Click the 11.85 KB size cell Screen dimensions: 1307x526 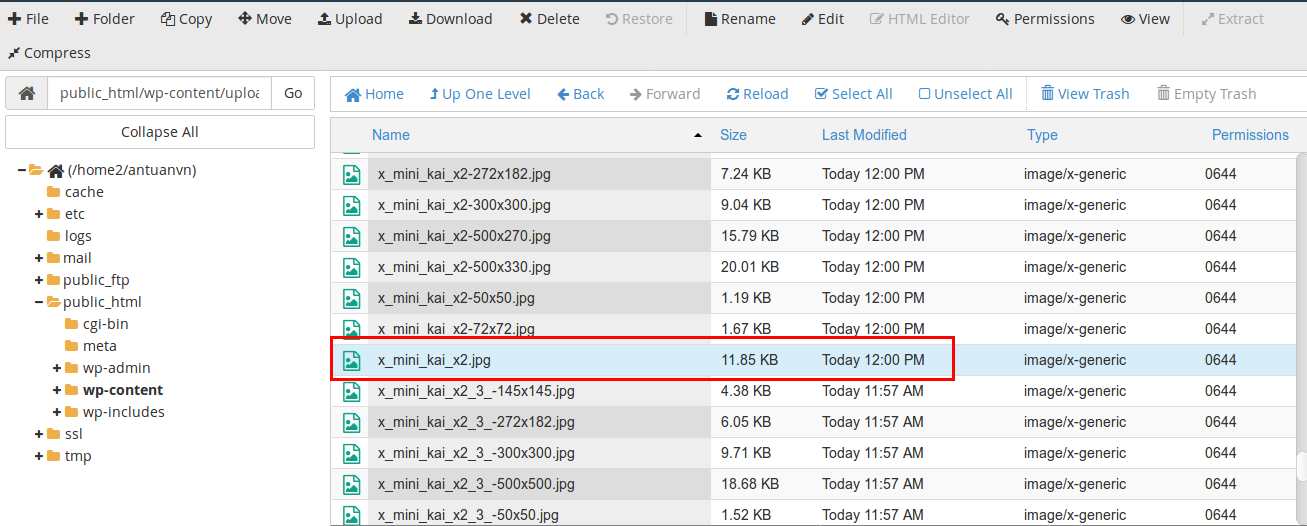[x=749, y=360]
